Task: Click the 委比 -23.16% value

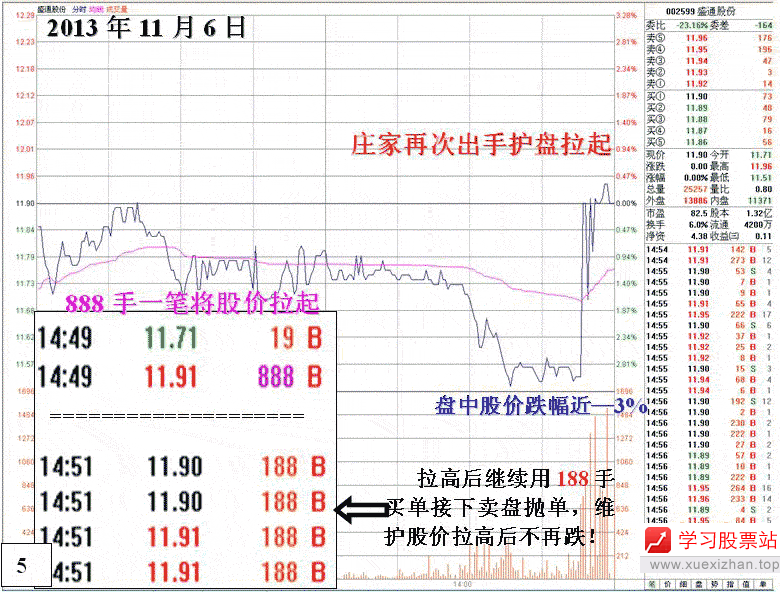Action: click(x=691, y=25)
